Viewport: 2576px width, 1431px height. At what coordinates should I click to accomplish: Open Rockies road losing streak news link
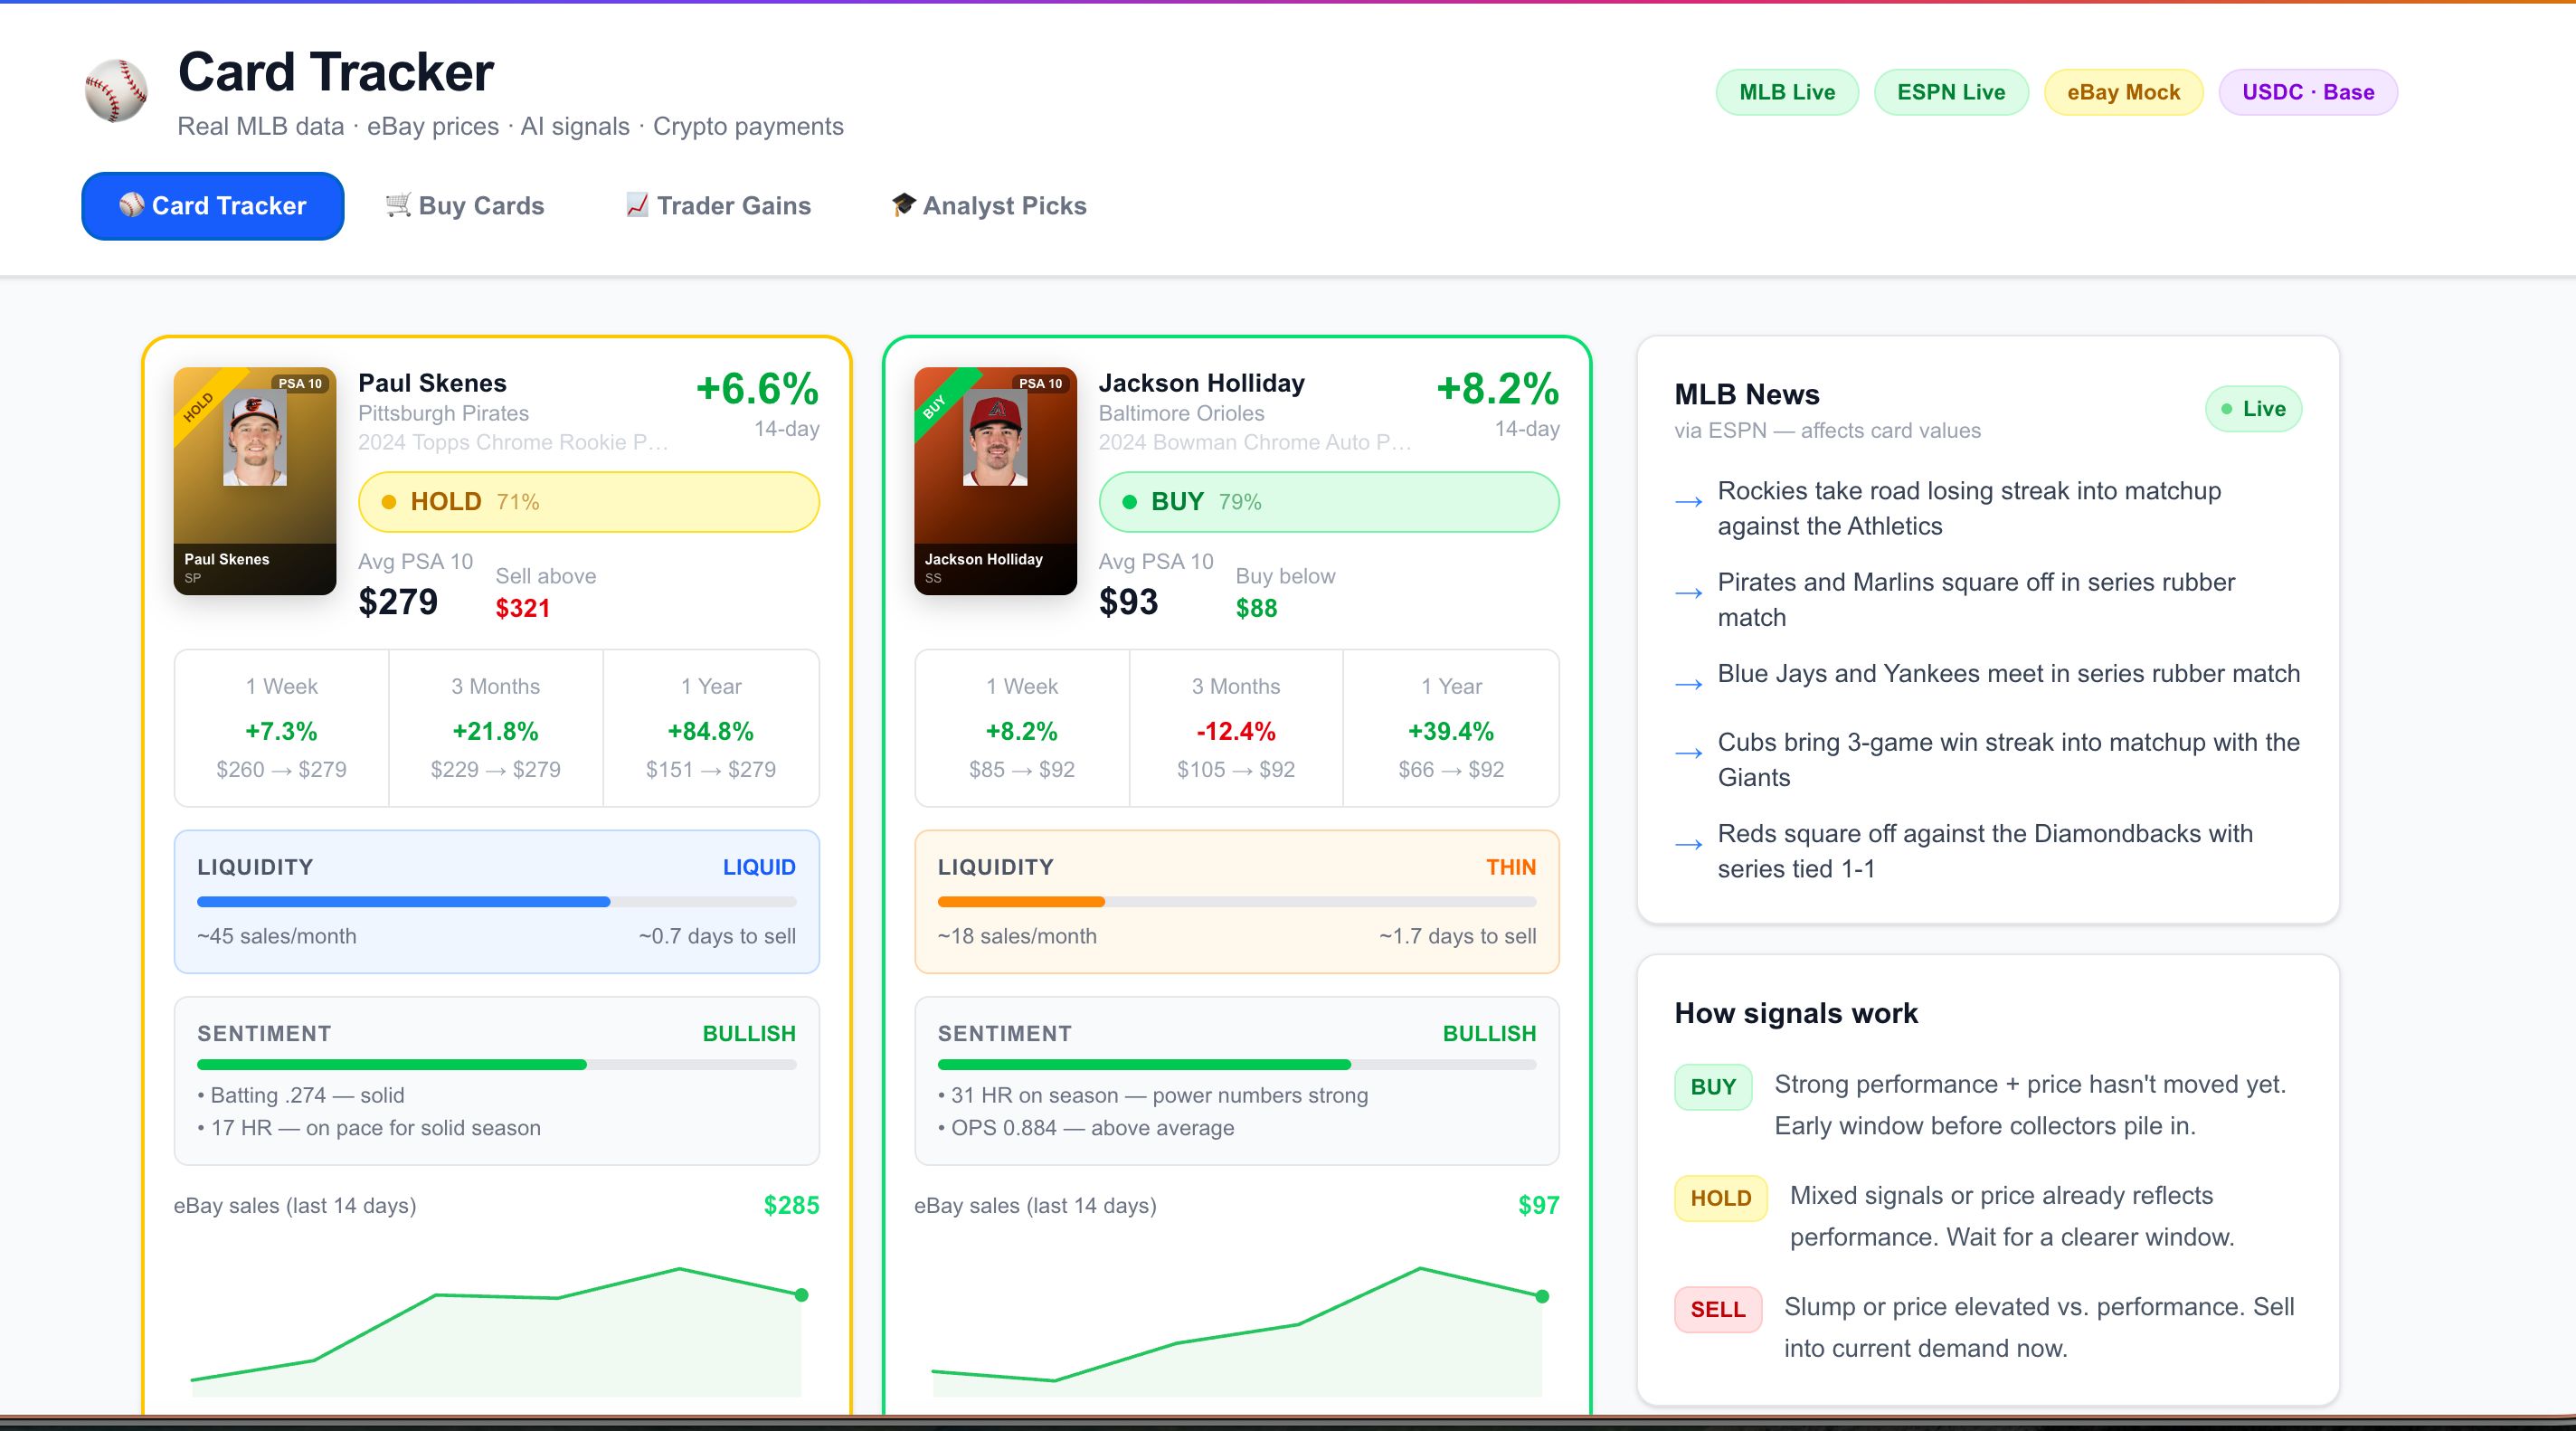point(1969,508)
